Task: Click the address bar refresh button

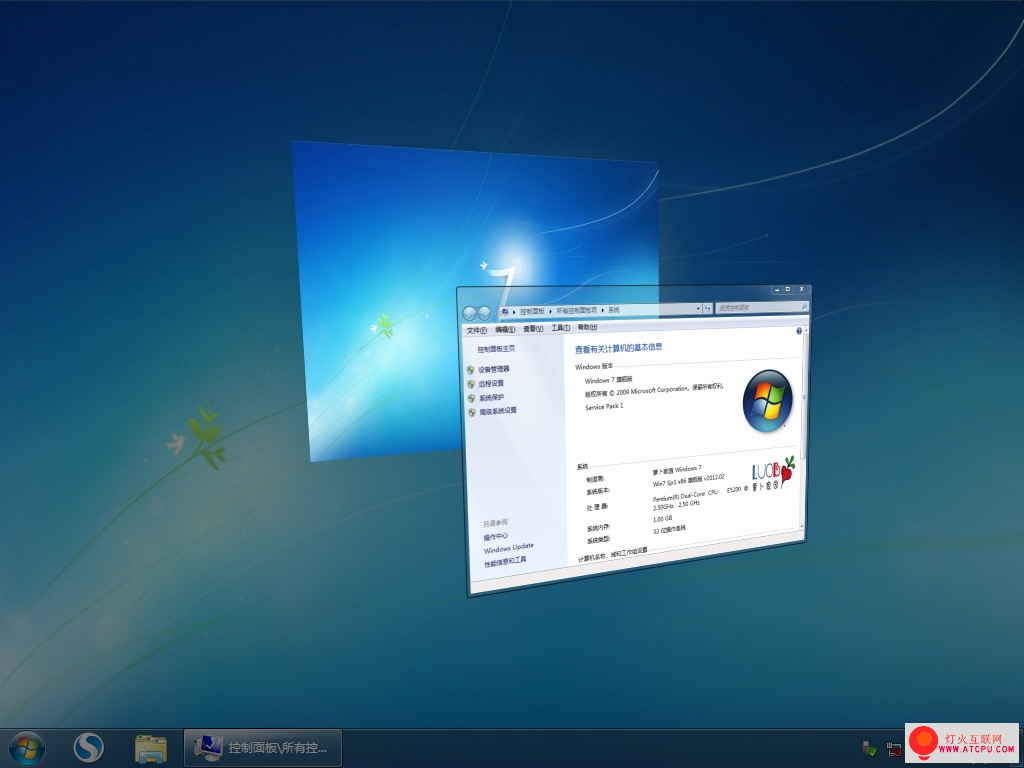Action: [707, 308]
